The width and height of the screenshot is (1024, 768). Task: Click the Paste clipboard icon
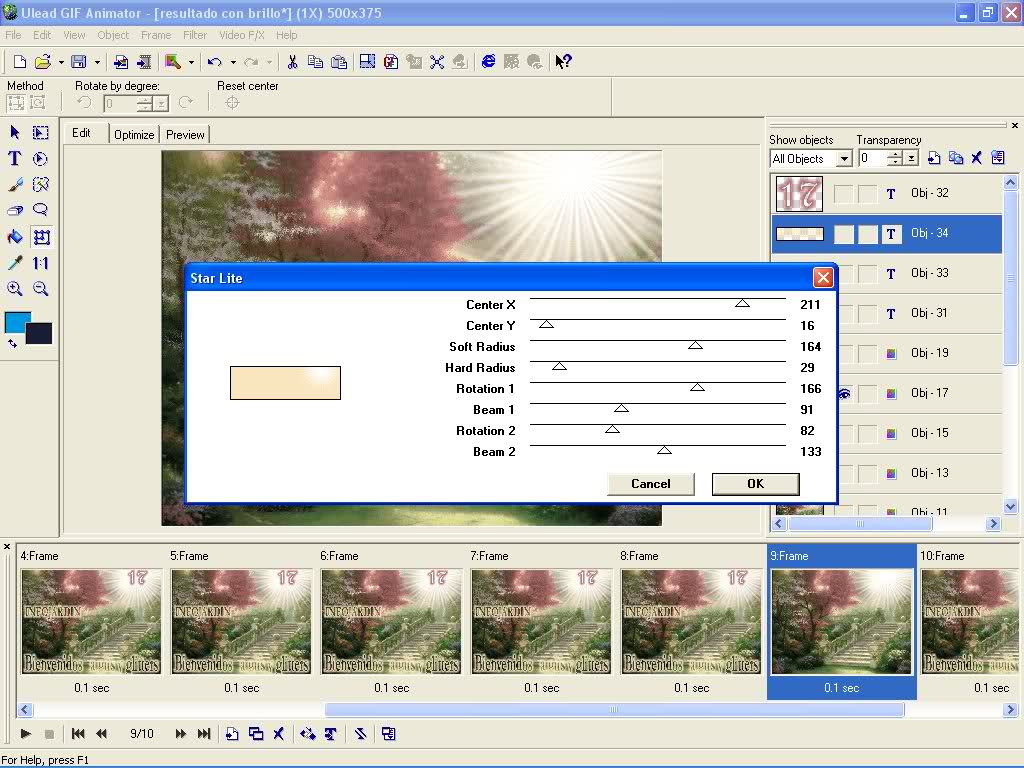click(x=339, y=62)
